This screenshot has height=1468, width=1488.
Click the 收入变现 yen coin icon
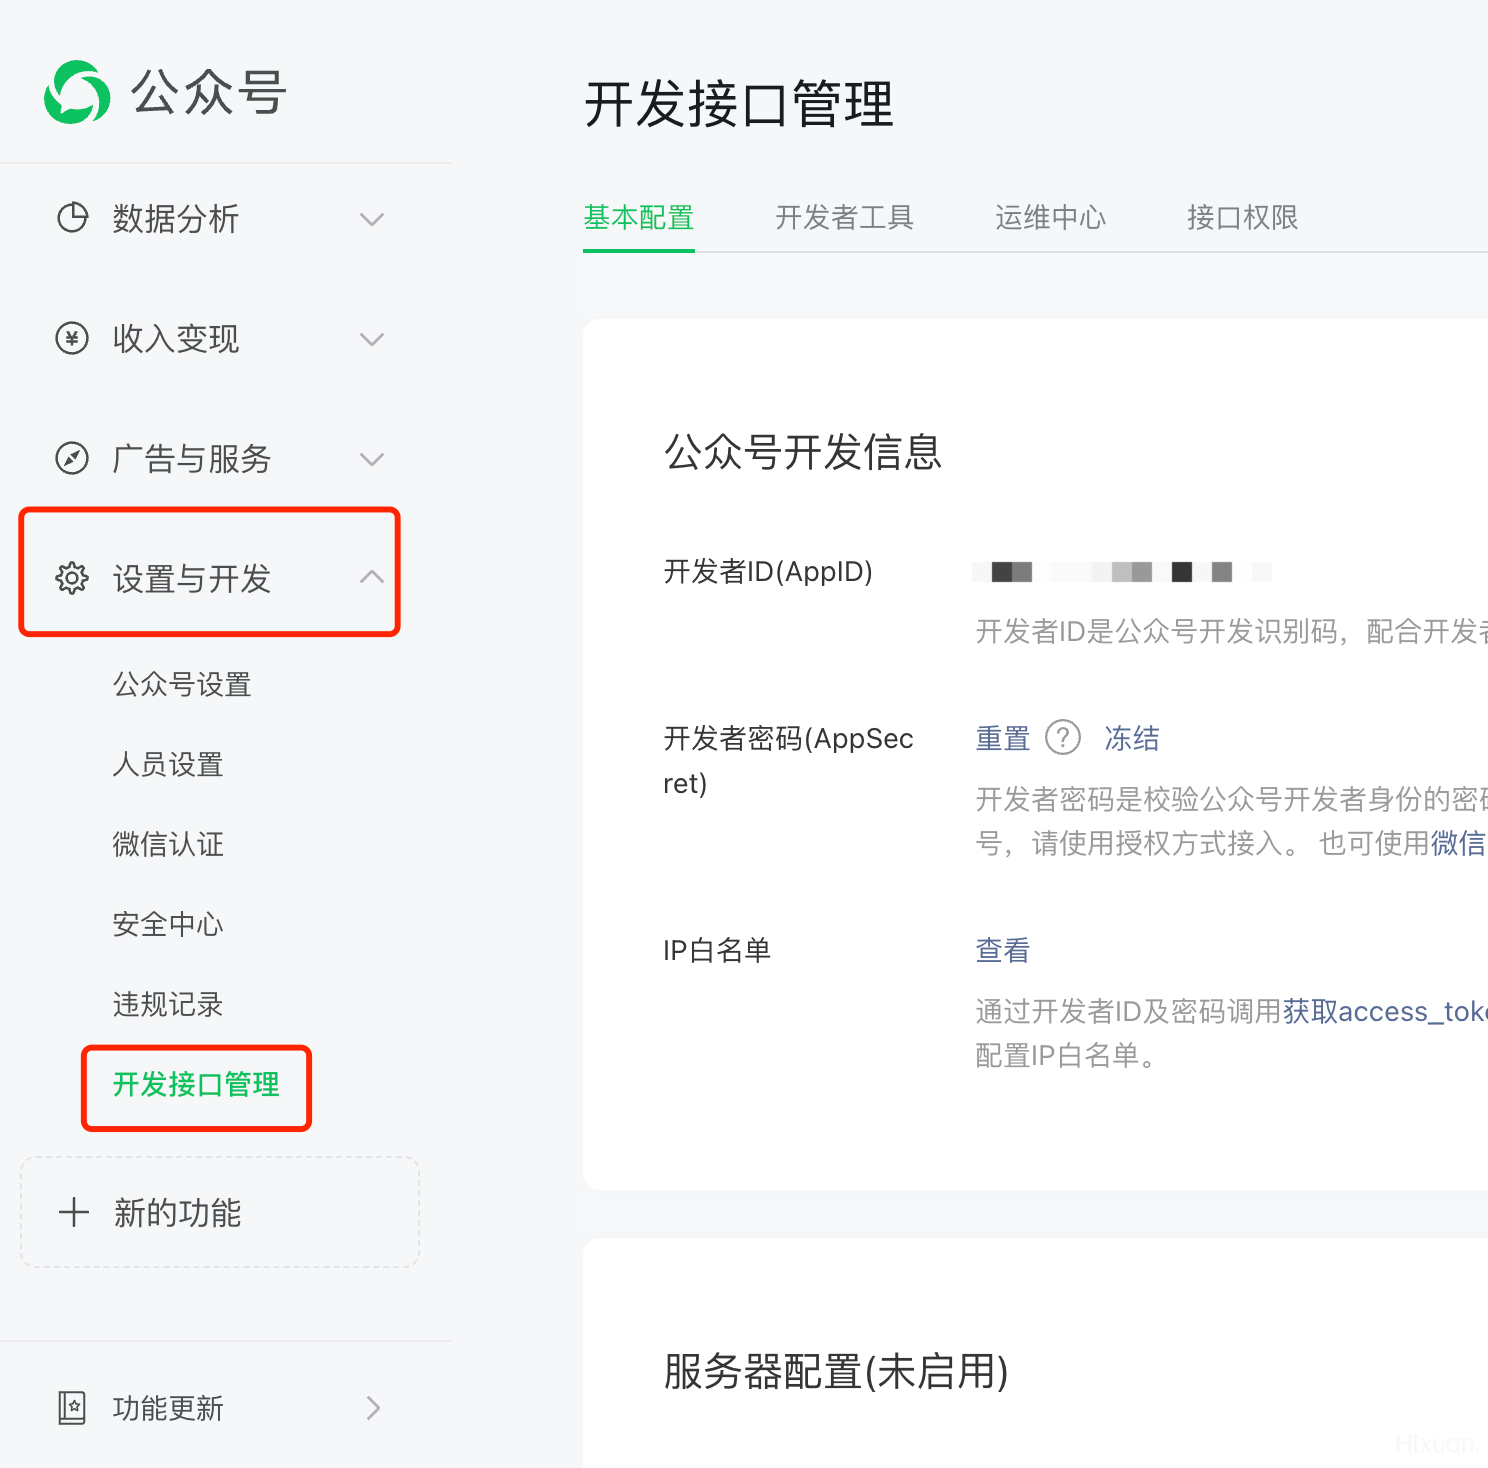tap(72, 338)
